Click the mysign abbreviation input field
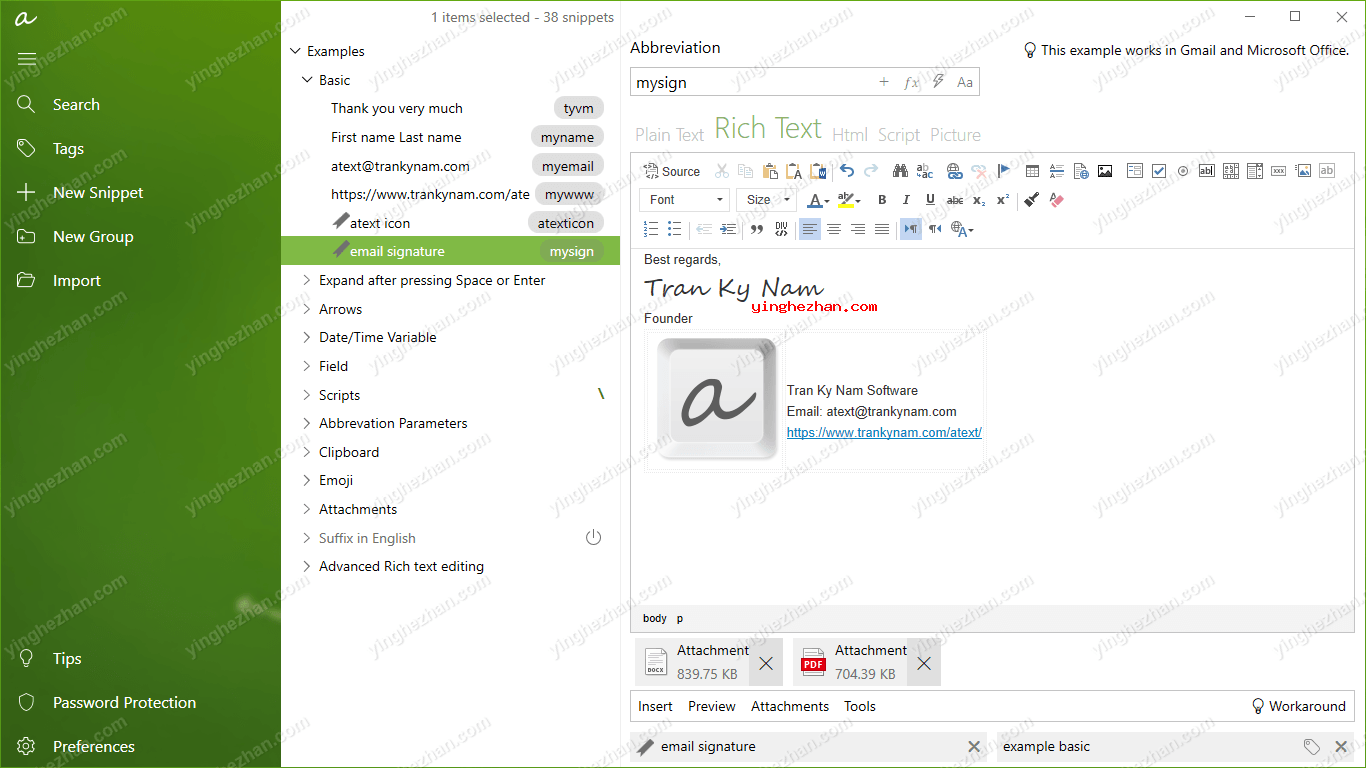The height and width of the screenshot is (768, 1366). [750, 82]
